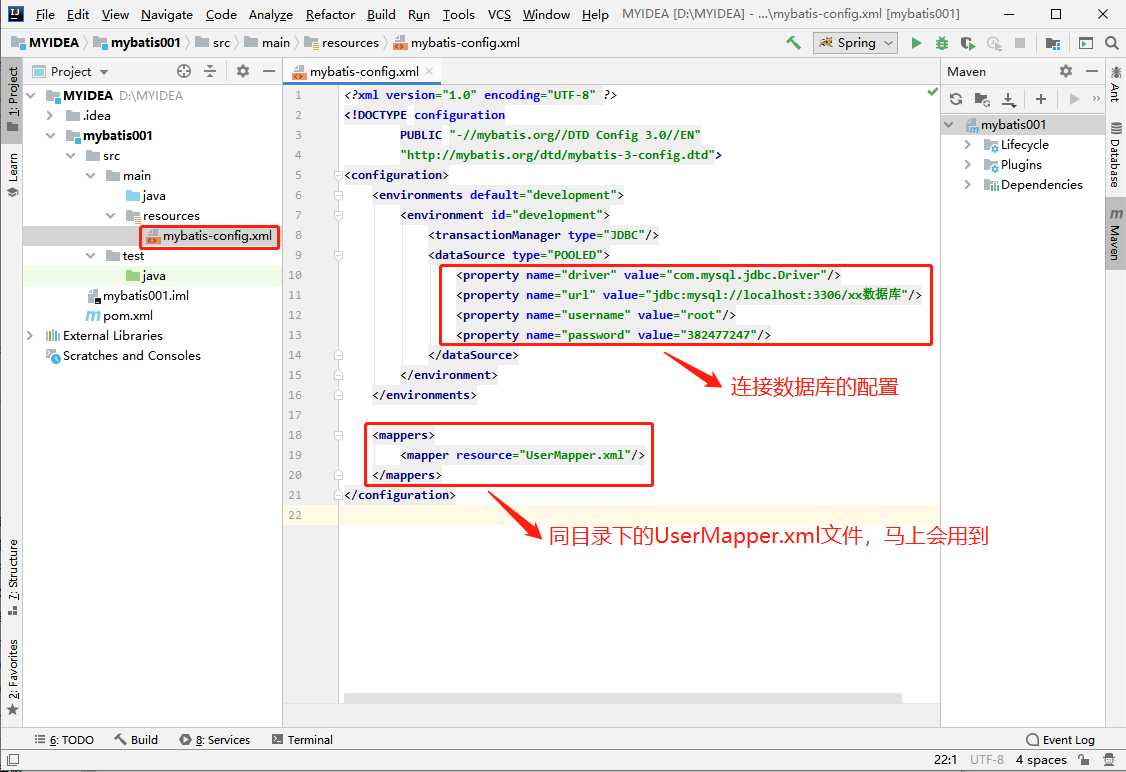
Task: Open the Tools menu
Action: (x=458, y=14)
